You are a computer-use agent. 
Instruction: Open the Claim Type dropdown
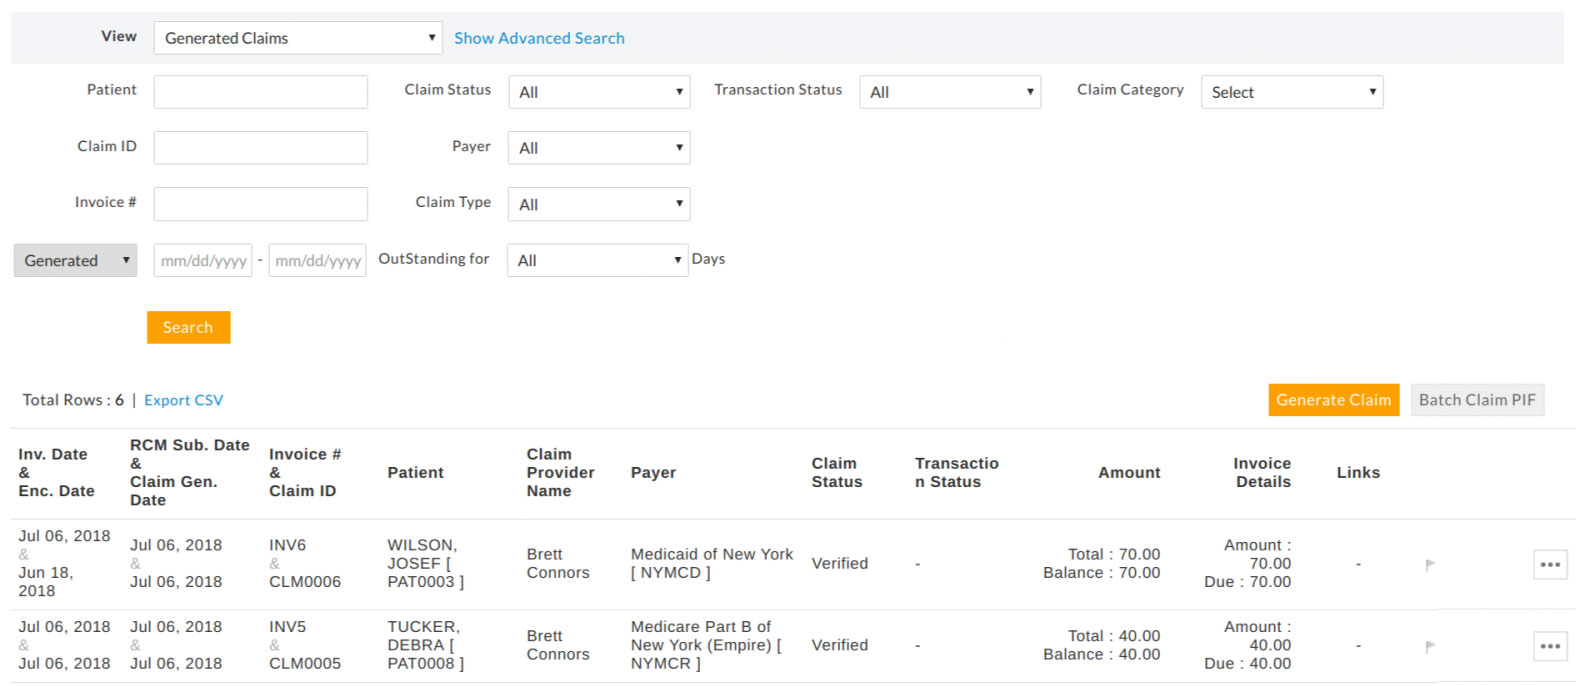tap(599, 204)
